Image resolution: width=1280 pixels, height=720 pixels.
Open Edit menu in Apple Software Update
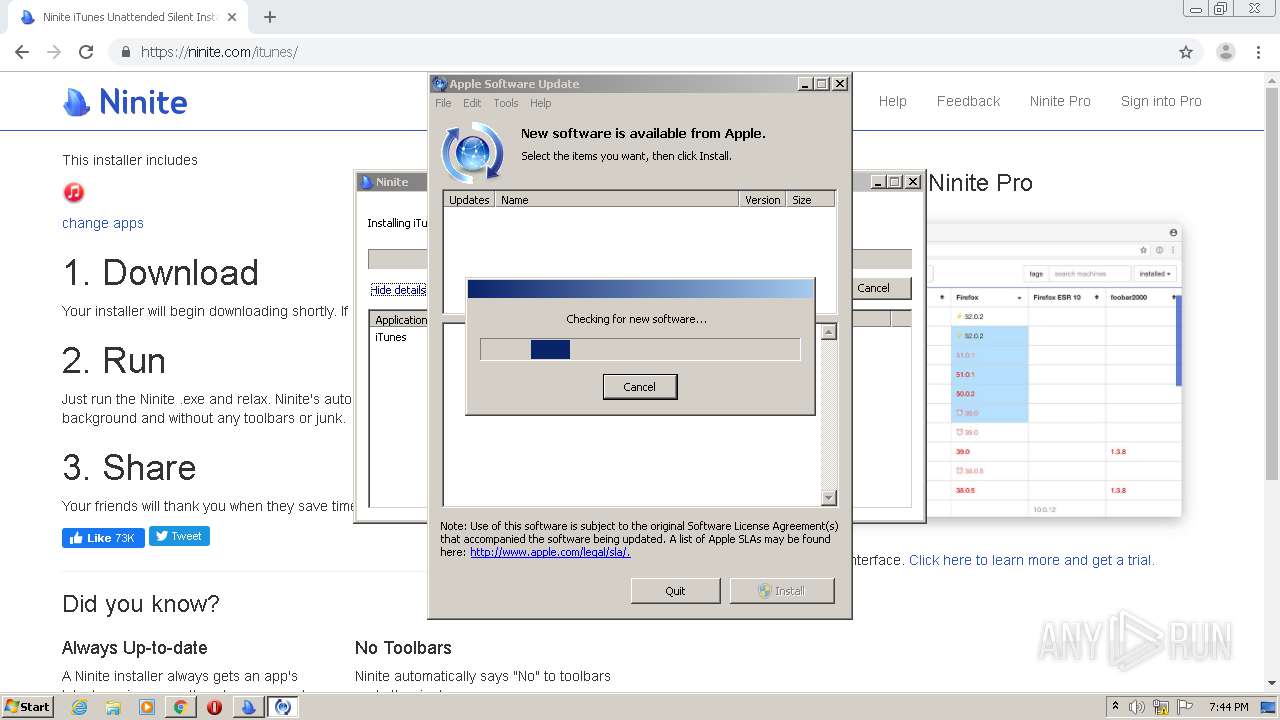click(x=472, y=103)
